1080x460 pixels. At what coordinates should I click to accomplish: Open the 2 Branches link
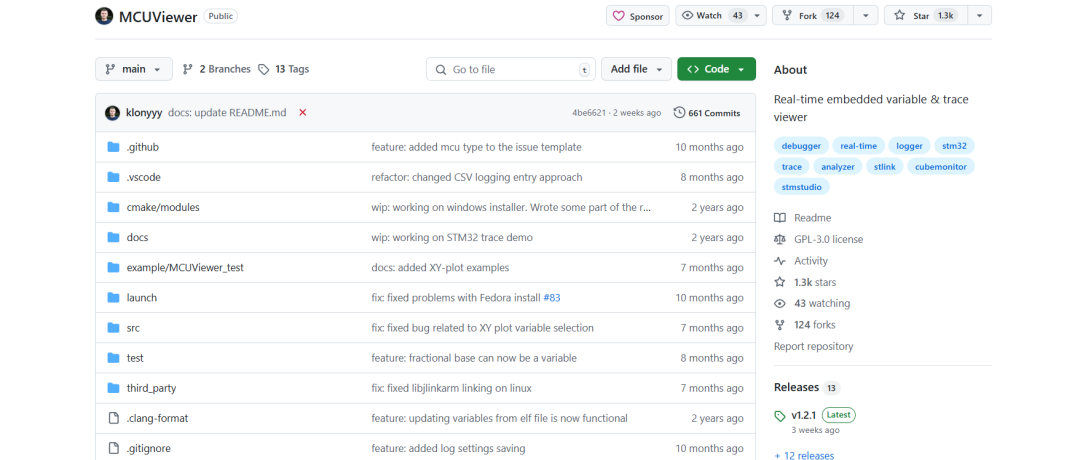pos(216,69)
